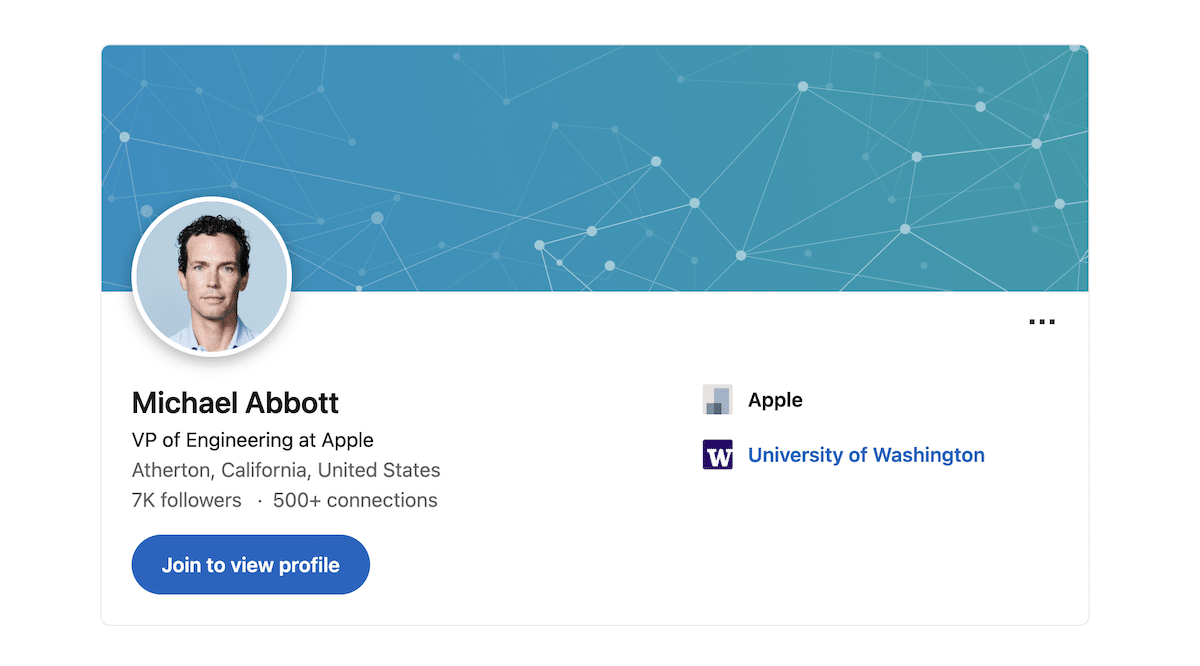Click the 500+ connections text
This screenshot has width=1200, height=666.
355,500
